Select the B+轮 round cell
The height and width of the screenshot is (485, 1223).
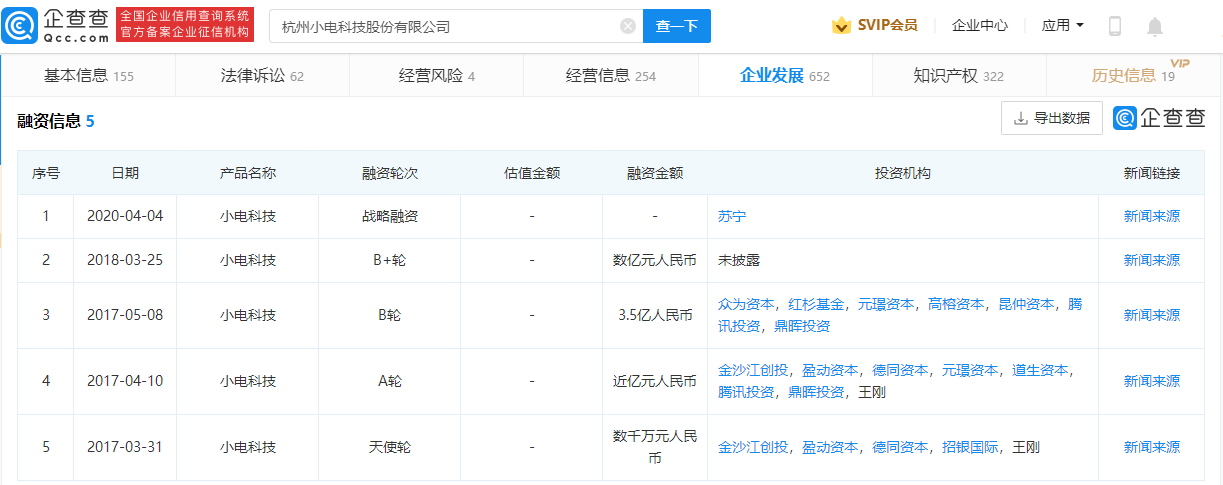pyautogui.click(x=390, y=260)
